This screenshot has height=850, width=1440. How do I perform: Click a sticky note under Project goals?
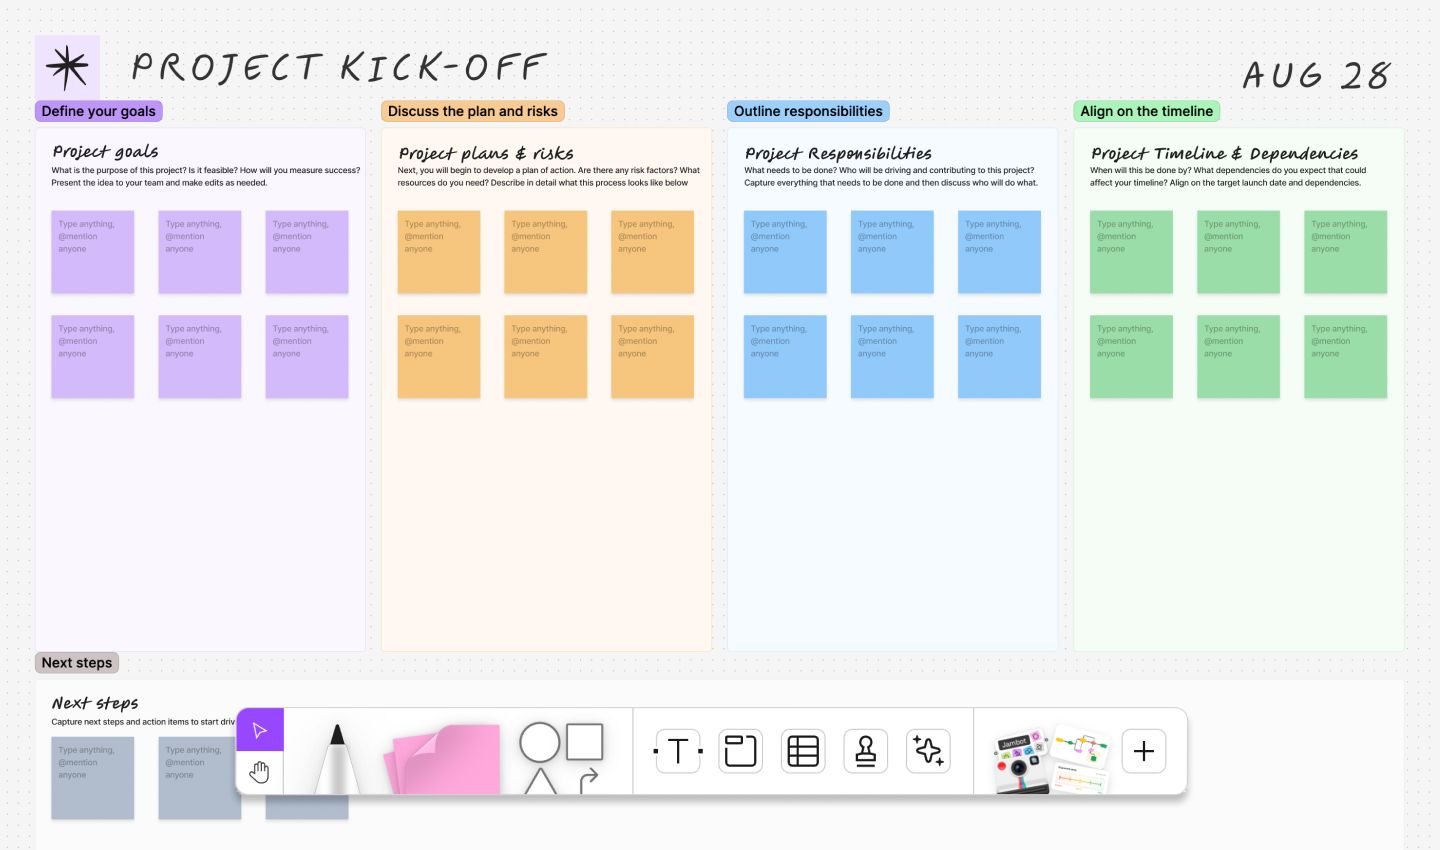click(x=92, y=251)
